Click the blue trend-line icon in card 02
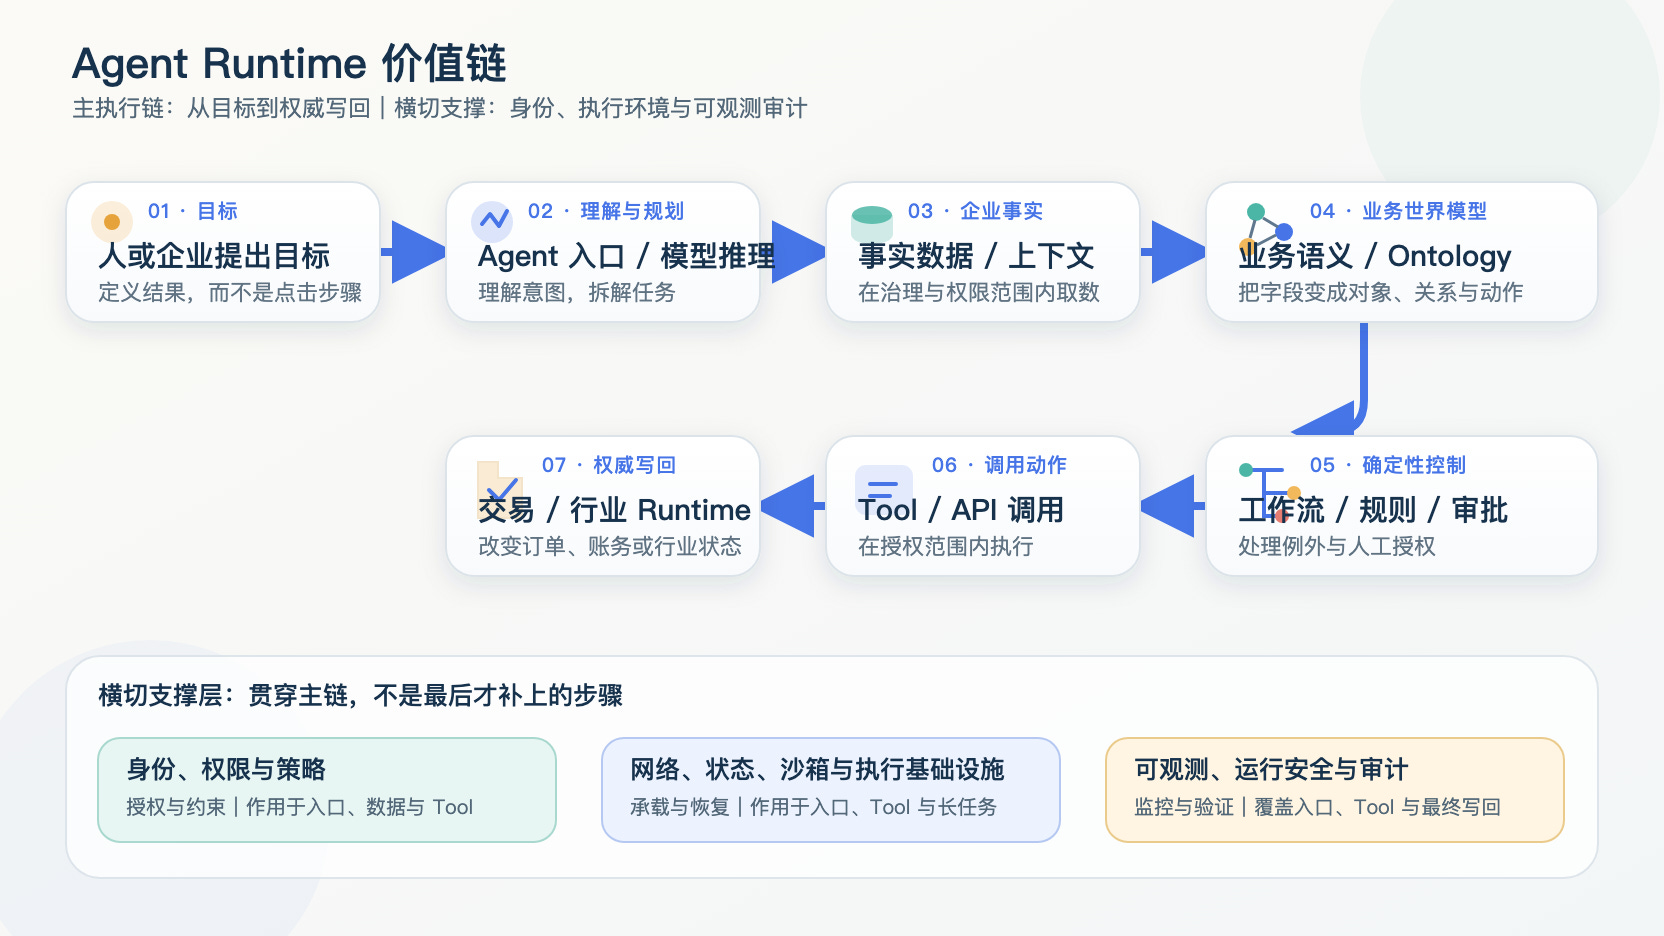 [x=492, y=222]
